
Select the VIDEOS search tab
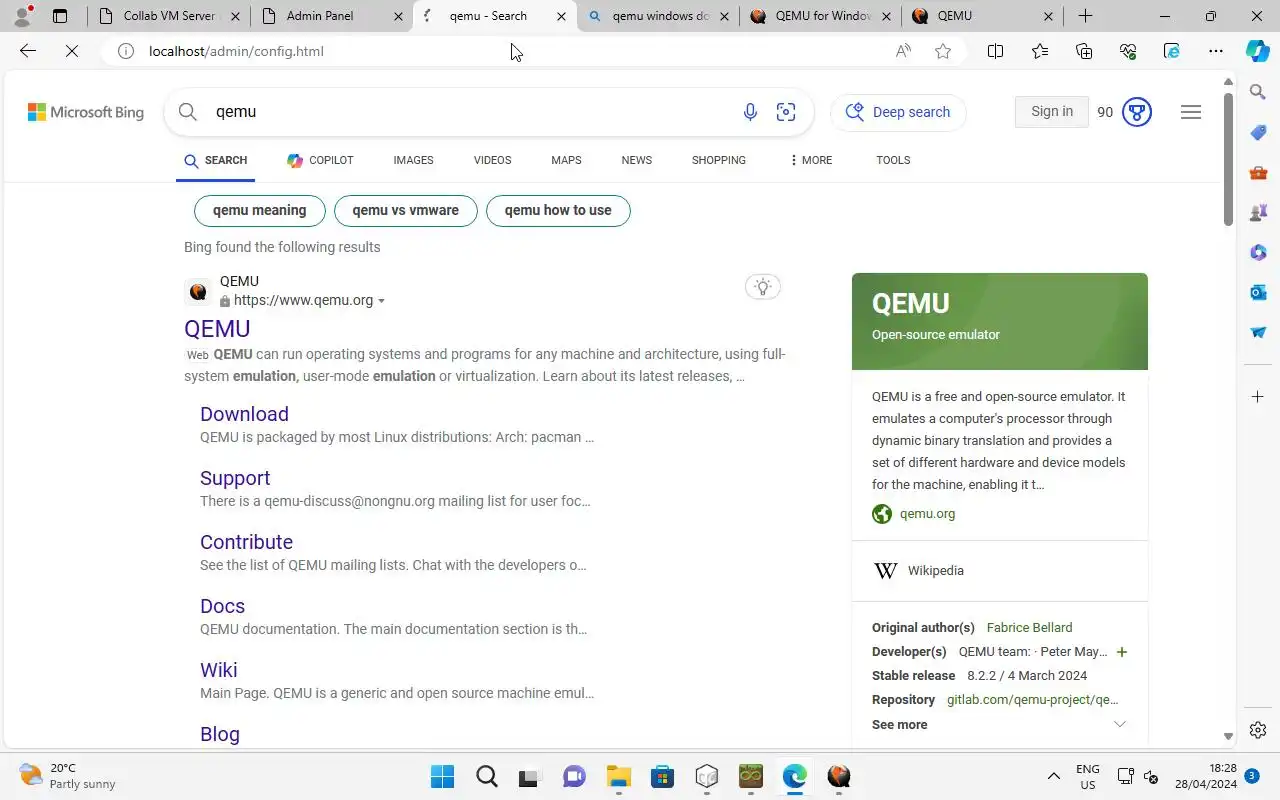492,160
